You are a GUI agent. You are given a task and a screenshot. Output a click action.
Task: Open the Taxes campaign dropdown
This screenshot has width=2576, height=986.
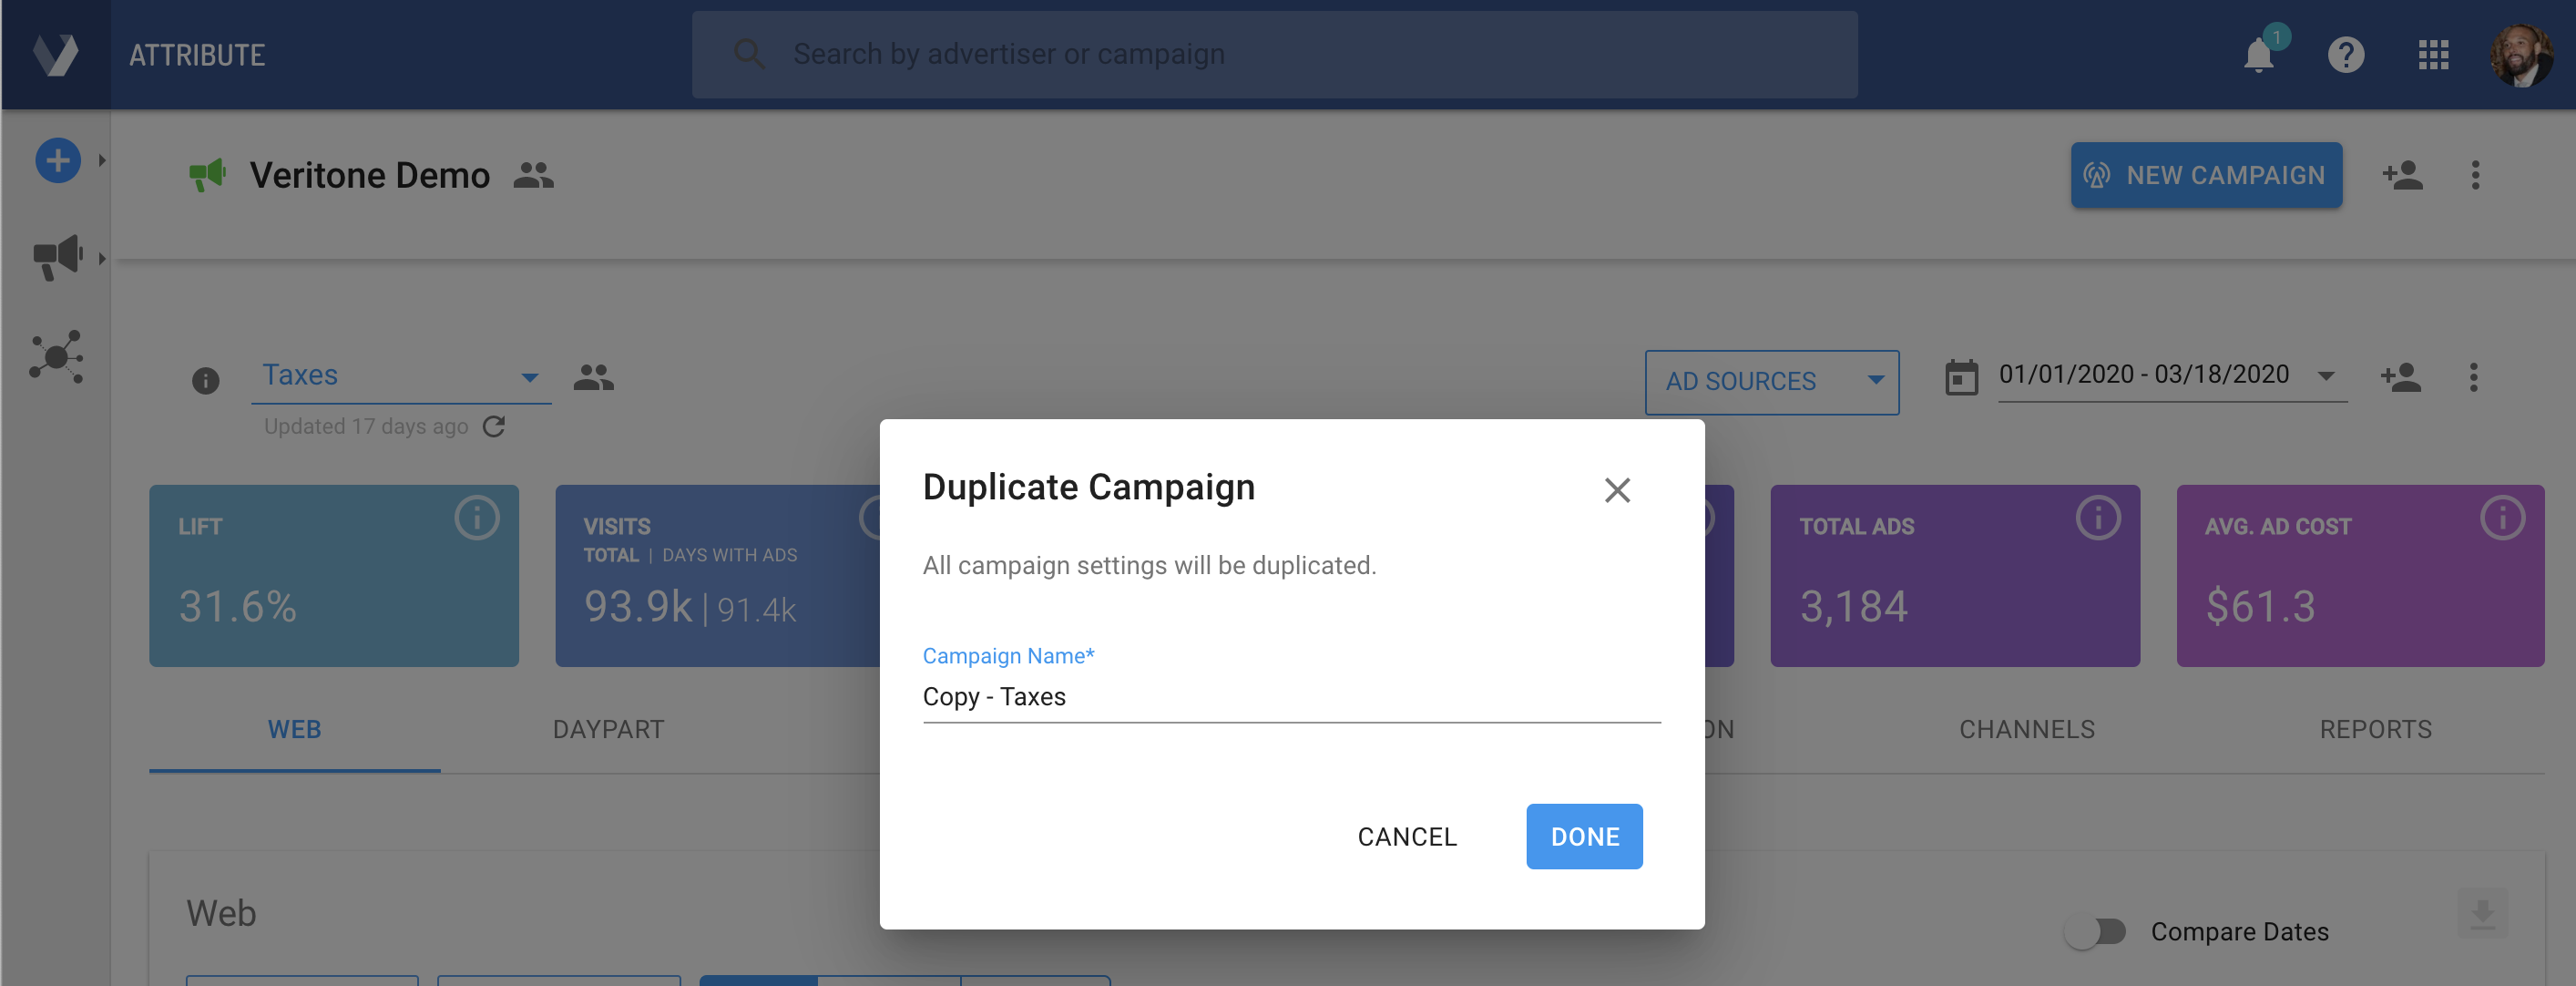[531, 377]
